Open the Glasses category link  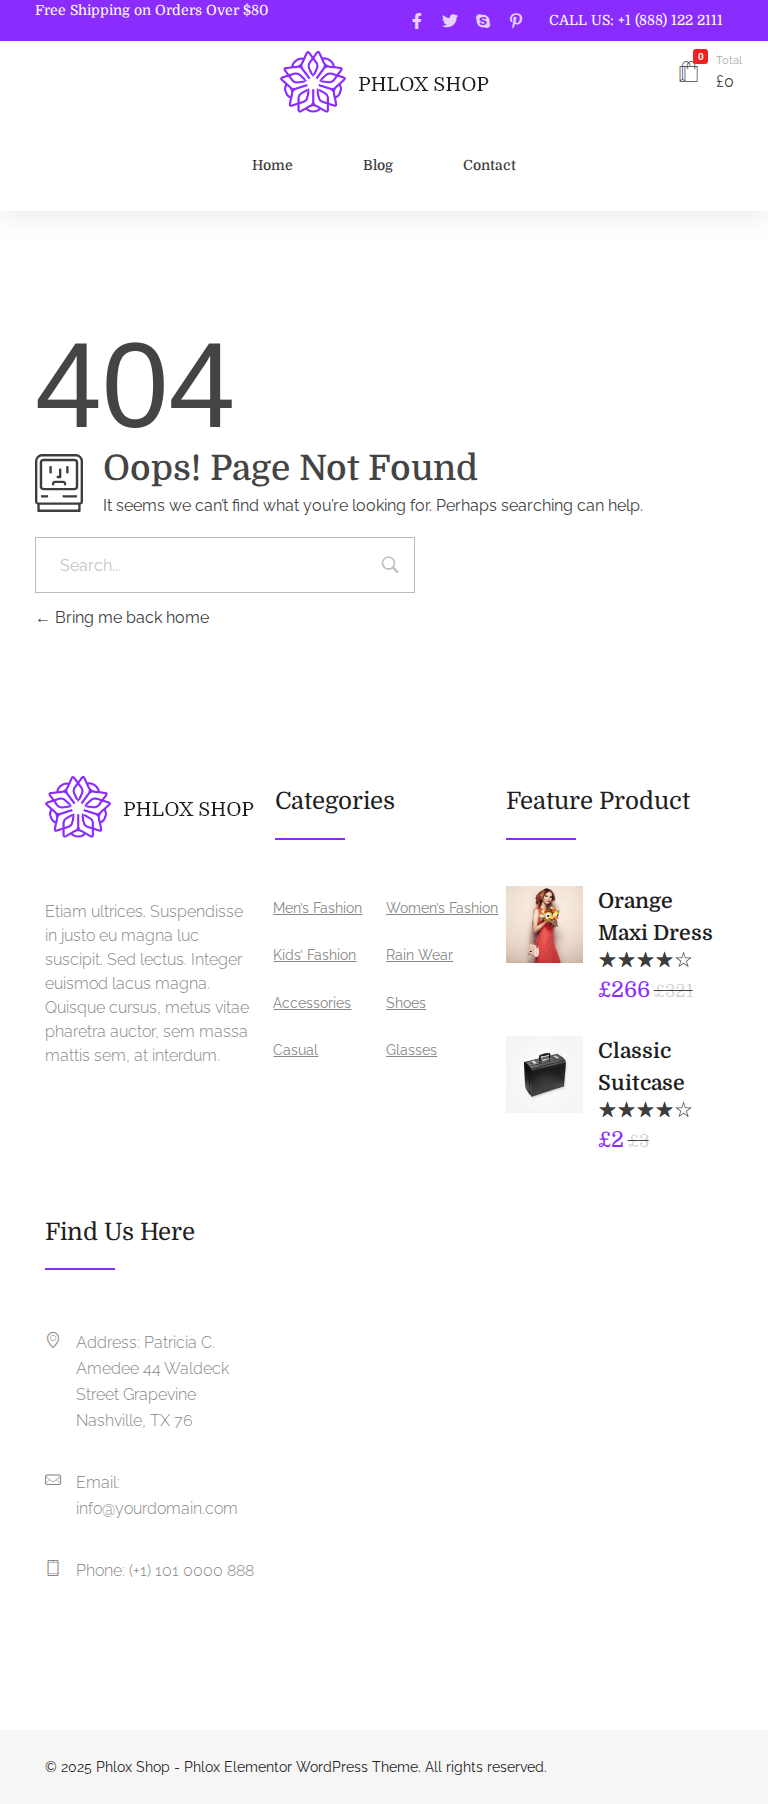click(411, 1050)
